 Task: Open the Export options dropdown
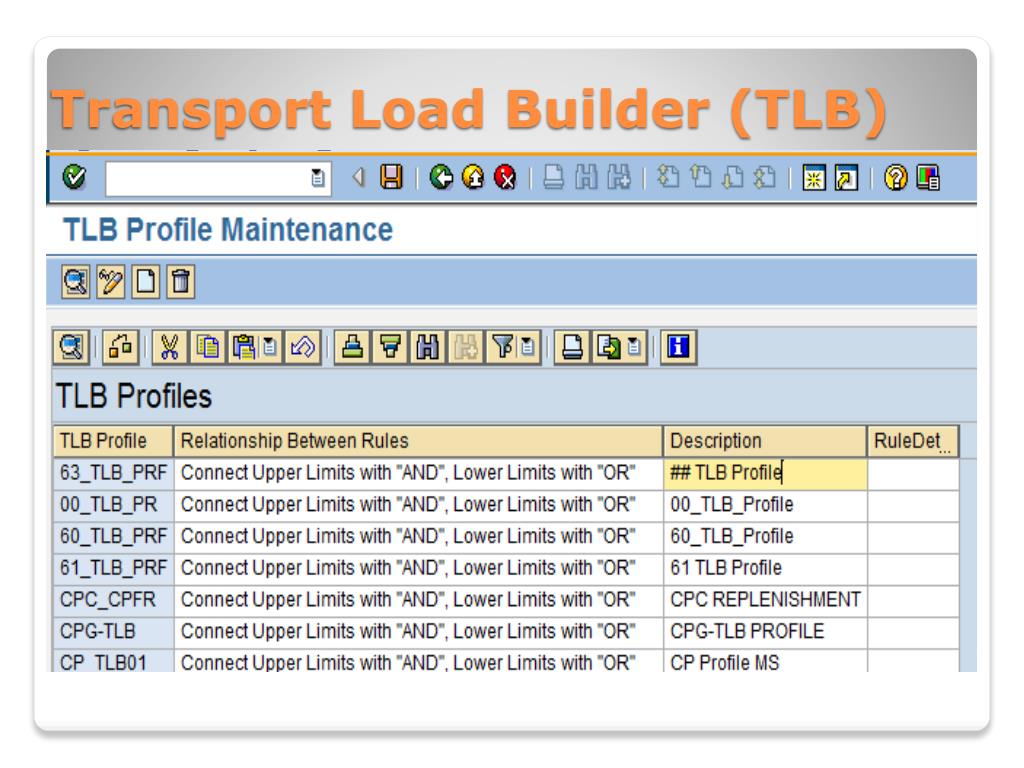pyautogui.click(x=634, y=347)
